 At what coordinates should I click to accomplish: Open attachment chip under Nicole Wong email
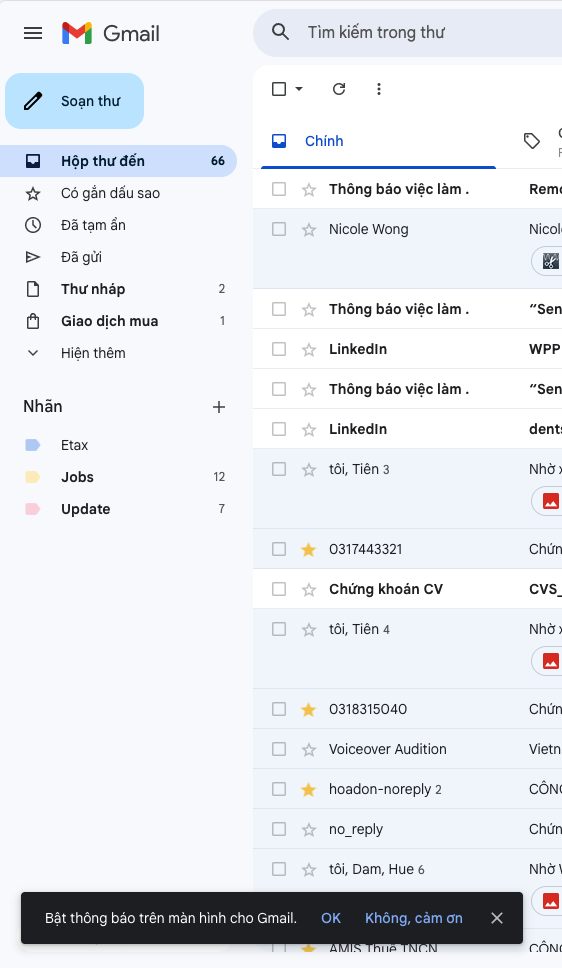(547, 261)
